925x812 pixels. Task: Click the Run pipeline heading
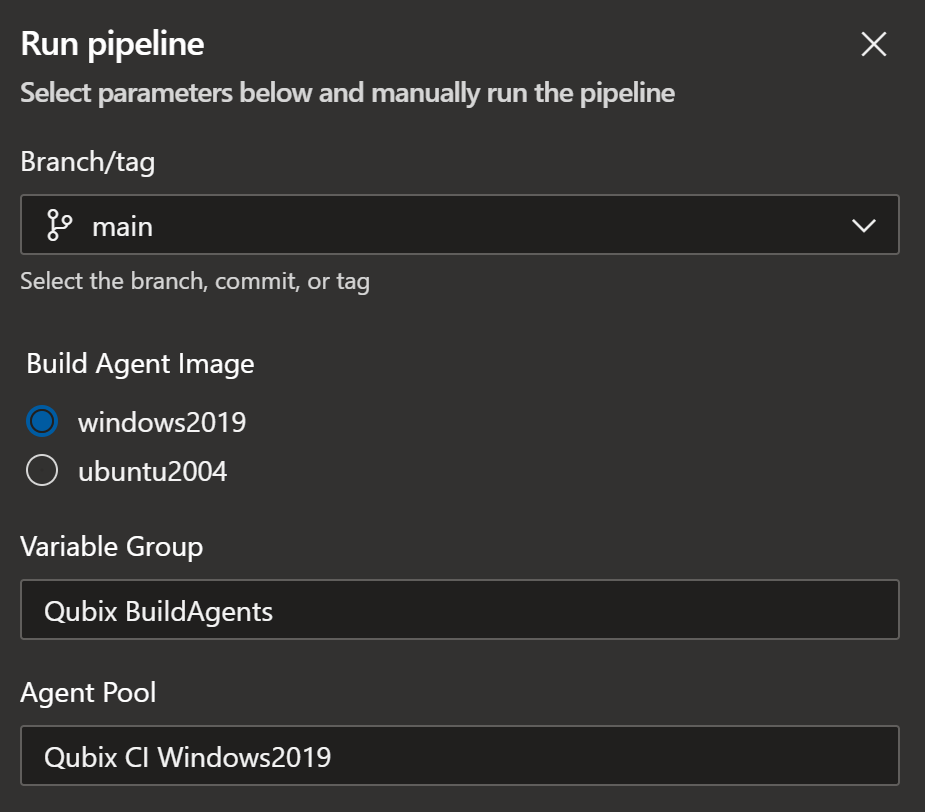click(x=112, y=45)
